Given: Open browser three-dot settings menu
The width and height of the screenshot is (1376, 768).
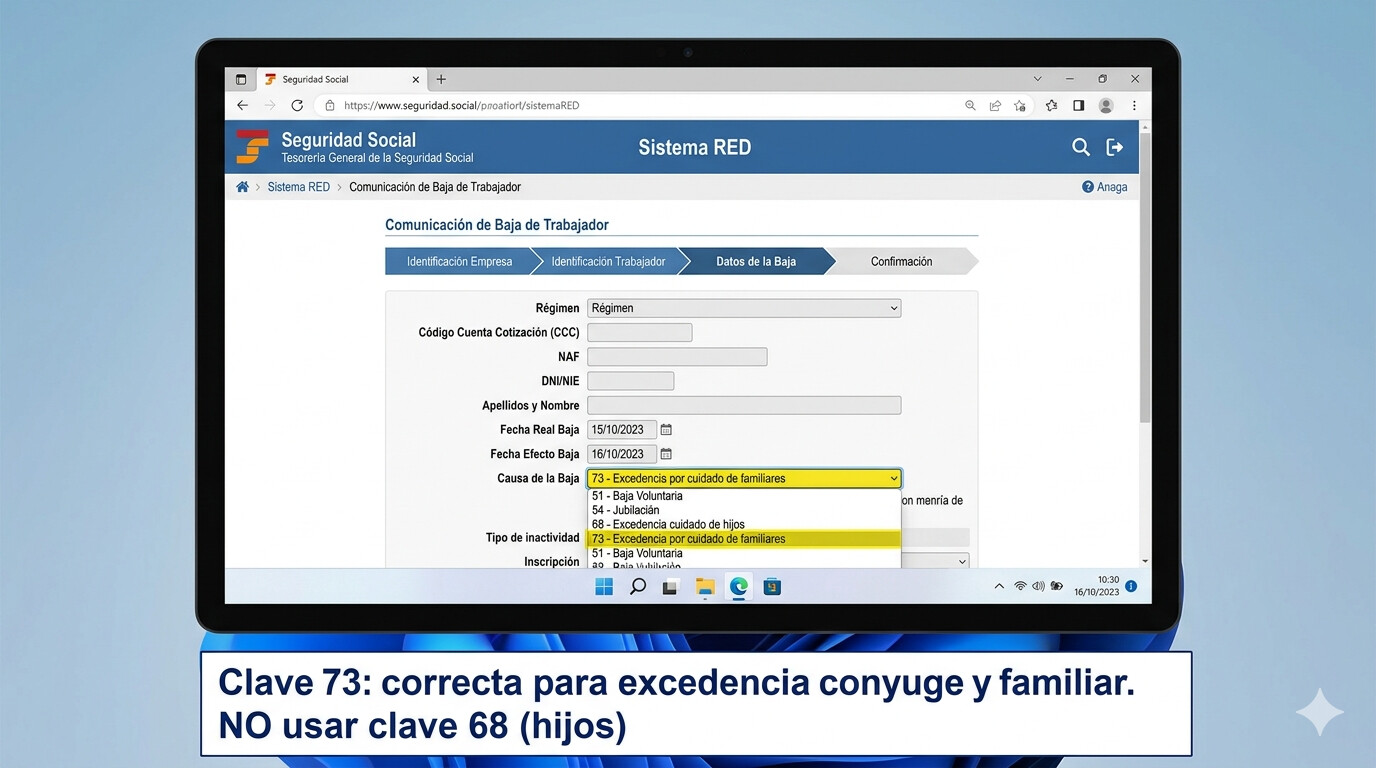Looking at the screenshot, I should pyautogui.click(x=1134, y=105).
